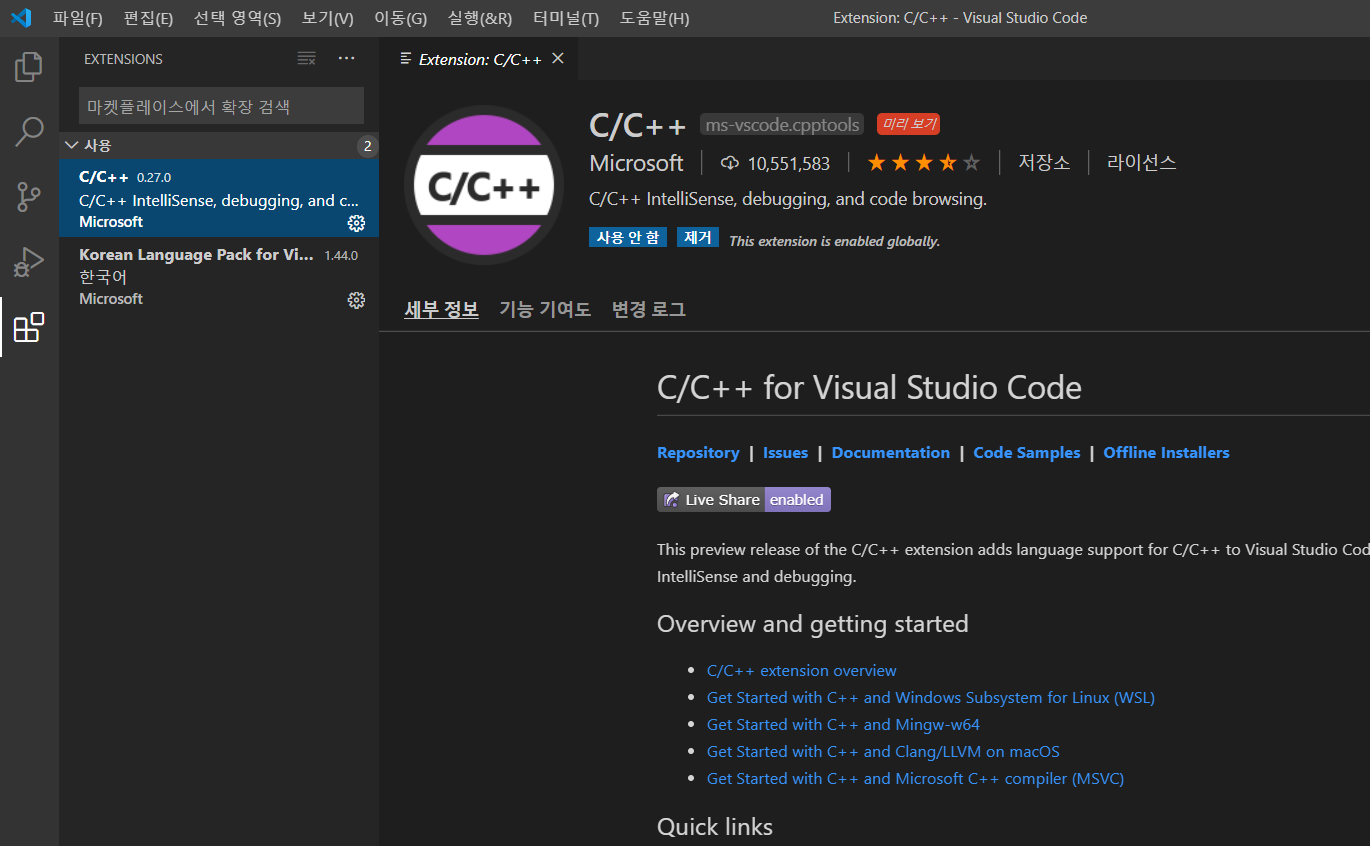
Task: Open the 보기(V) menu
Action: 328,18
